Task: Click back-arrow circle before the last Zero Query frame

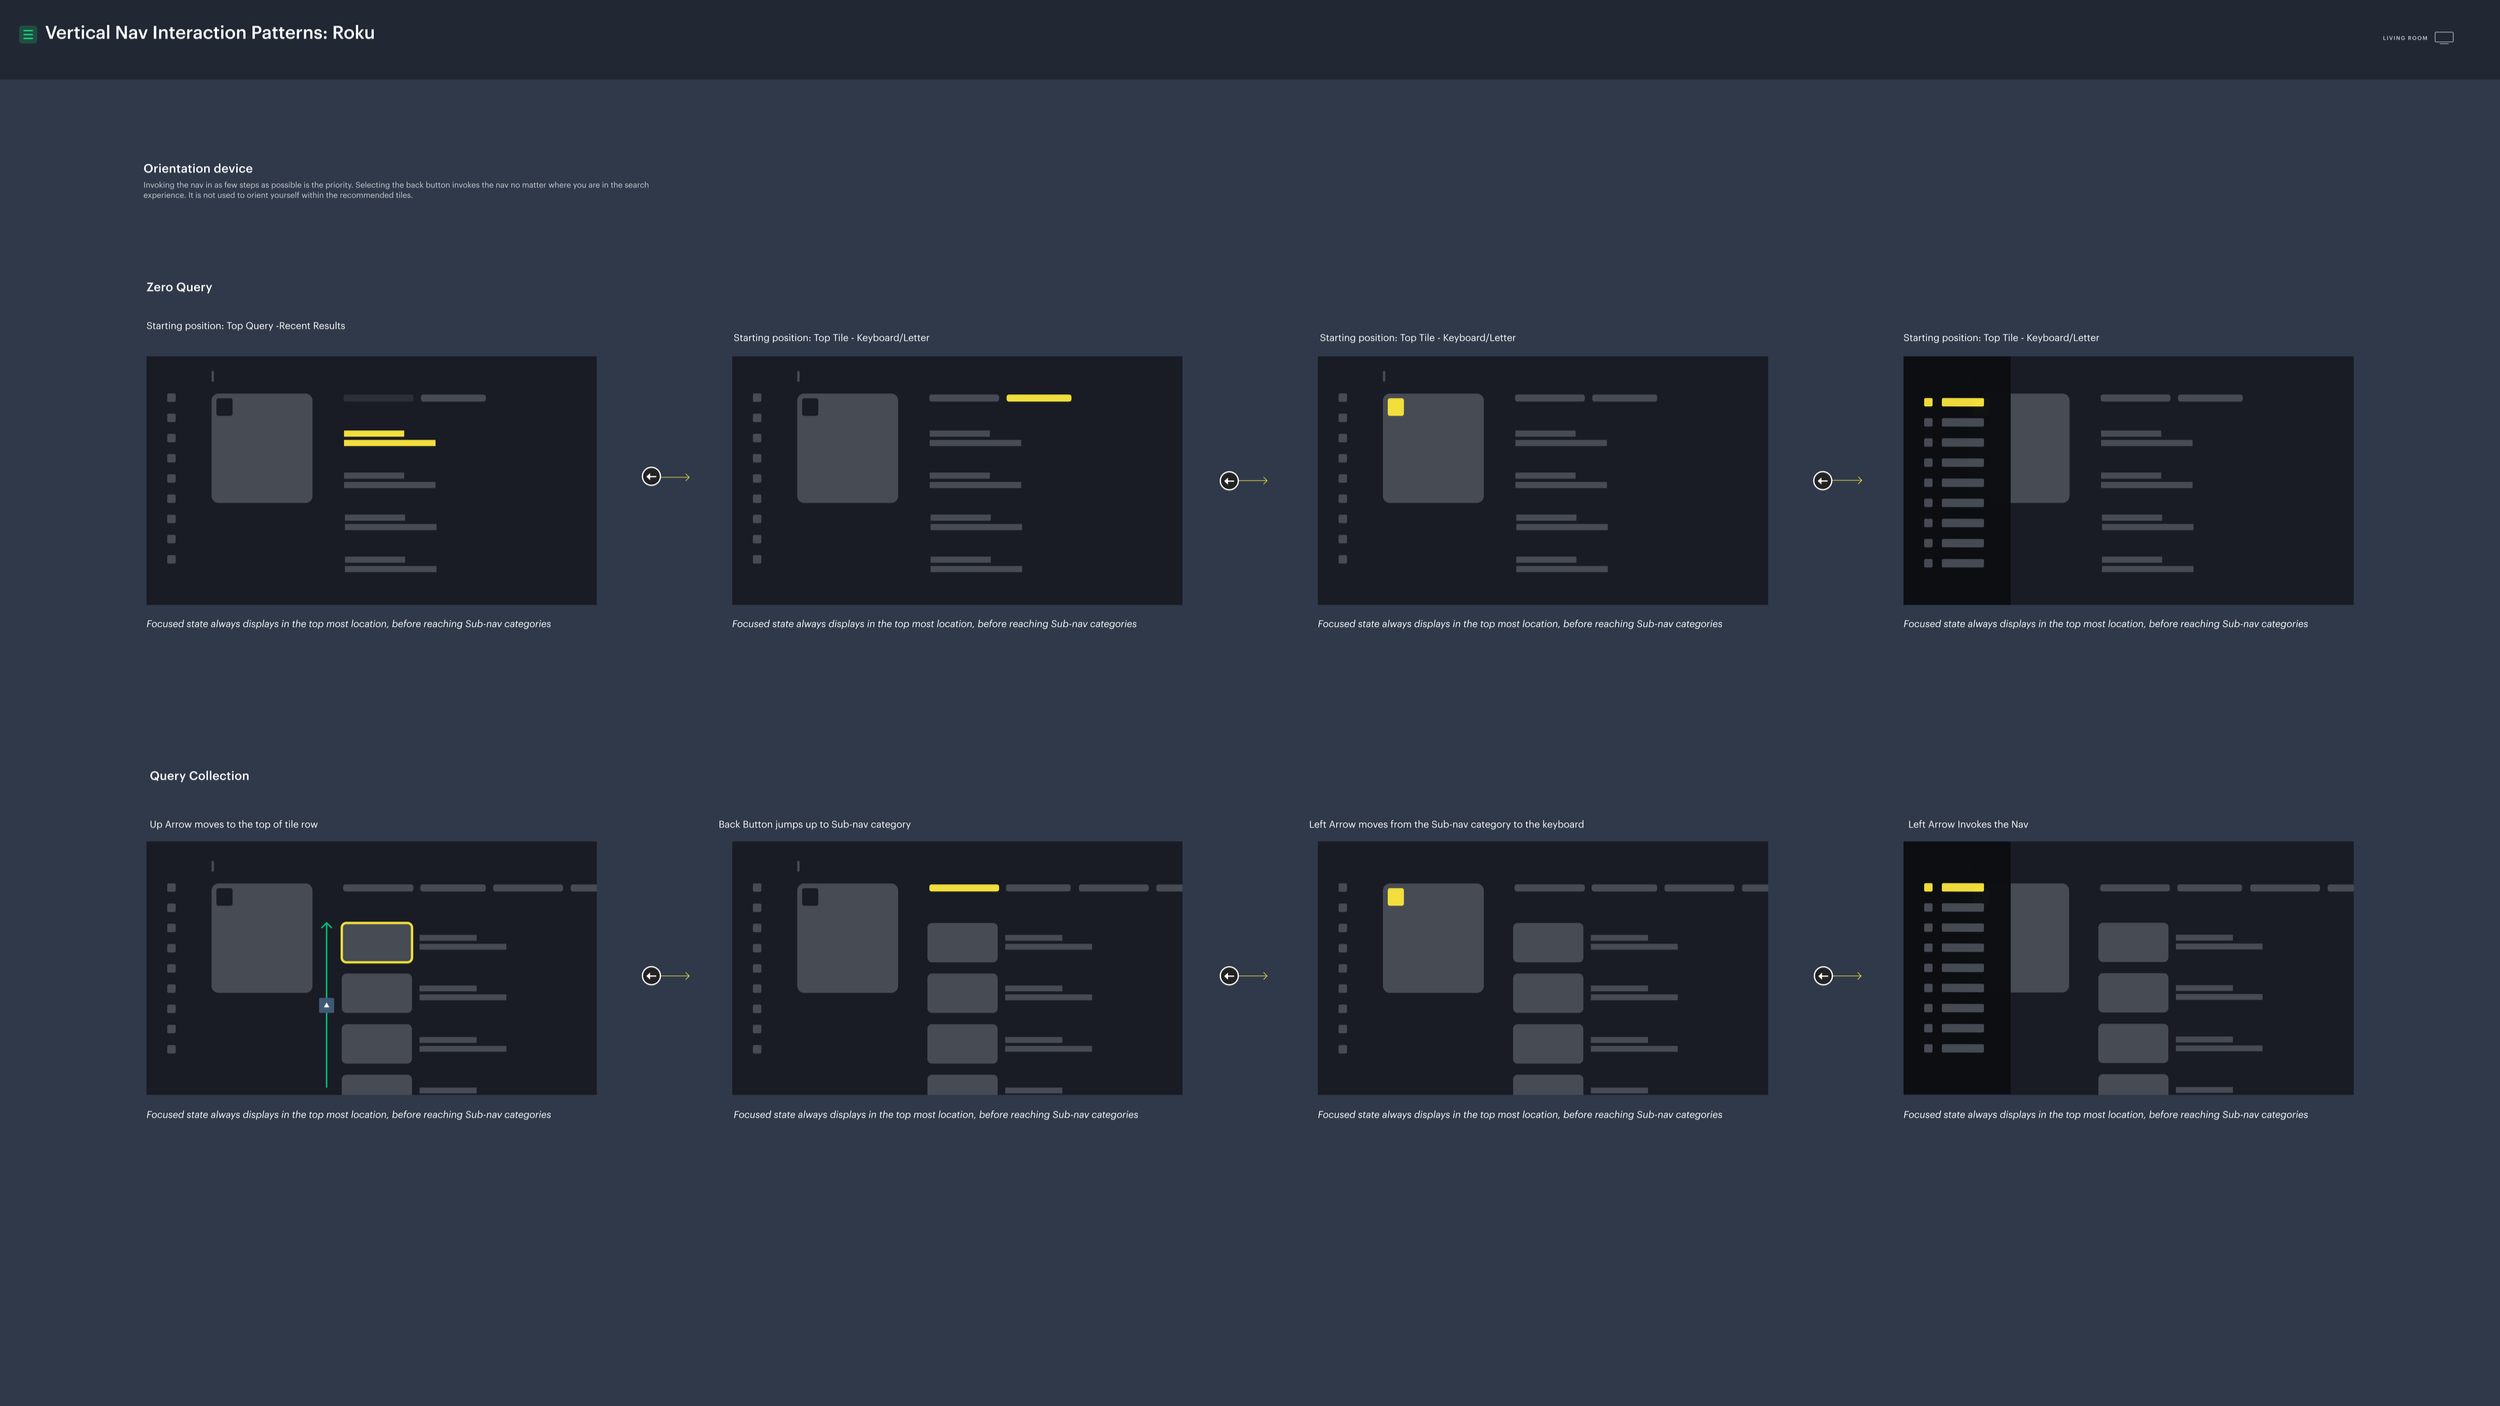Action: point(1823,481)
